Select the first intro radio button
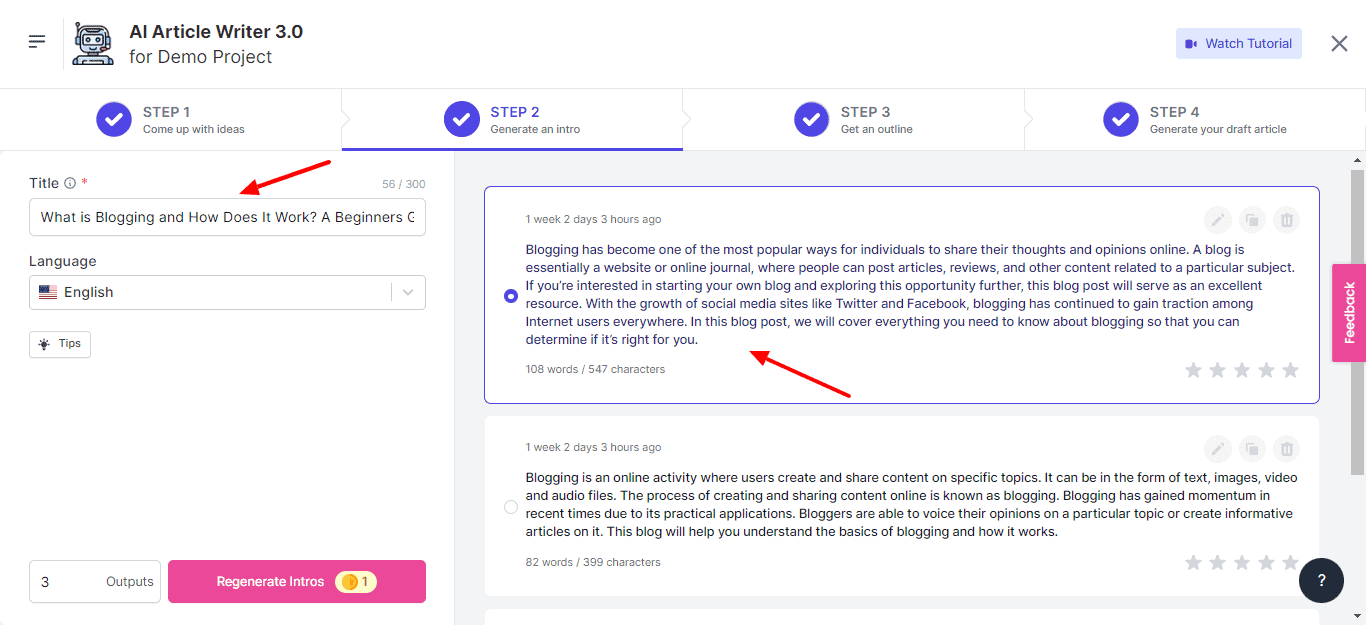 [511, 296]
